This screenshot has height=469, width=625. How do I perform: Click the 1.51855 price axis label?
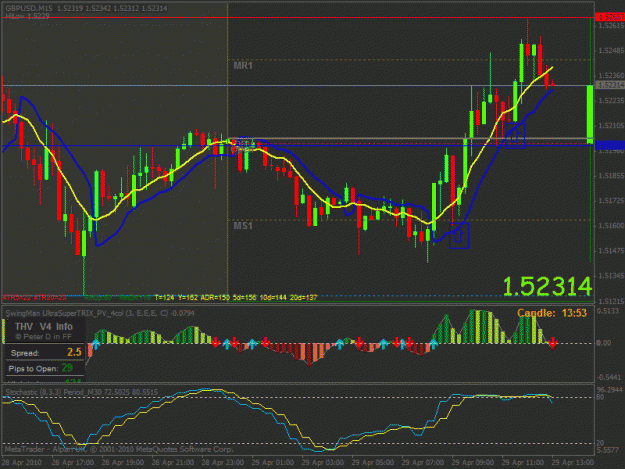pos(611,176)
